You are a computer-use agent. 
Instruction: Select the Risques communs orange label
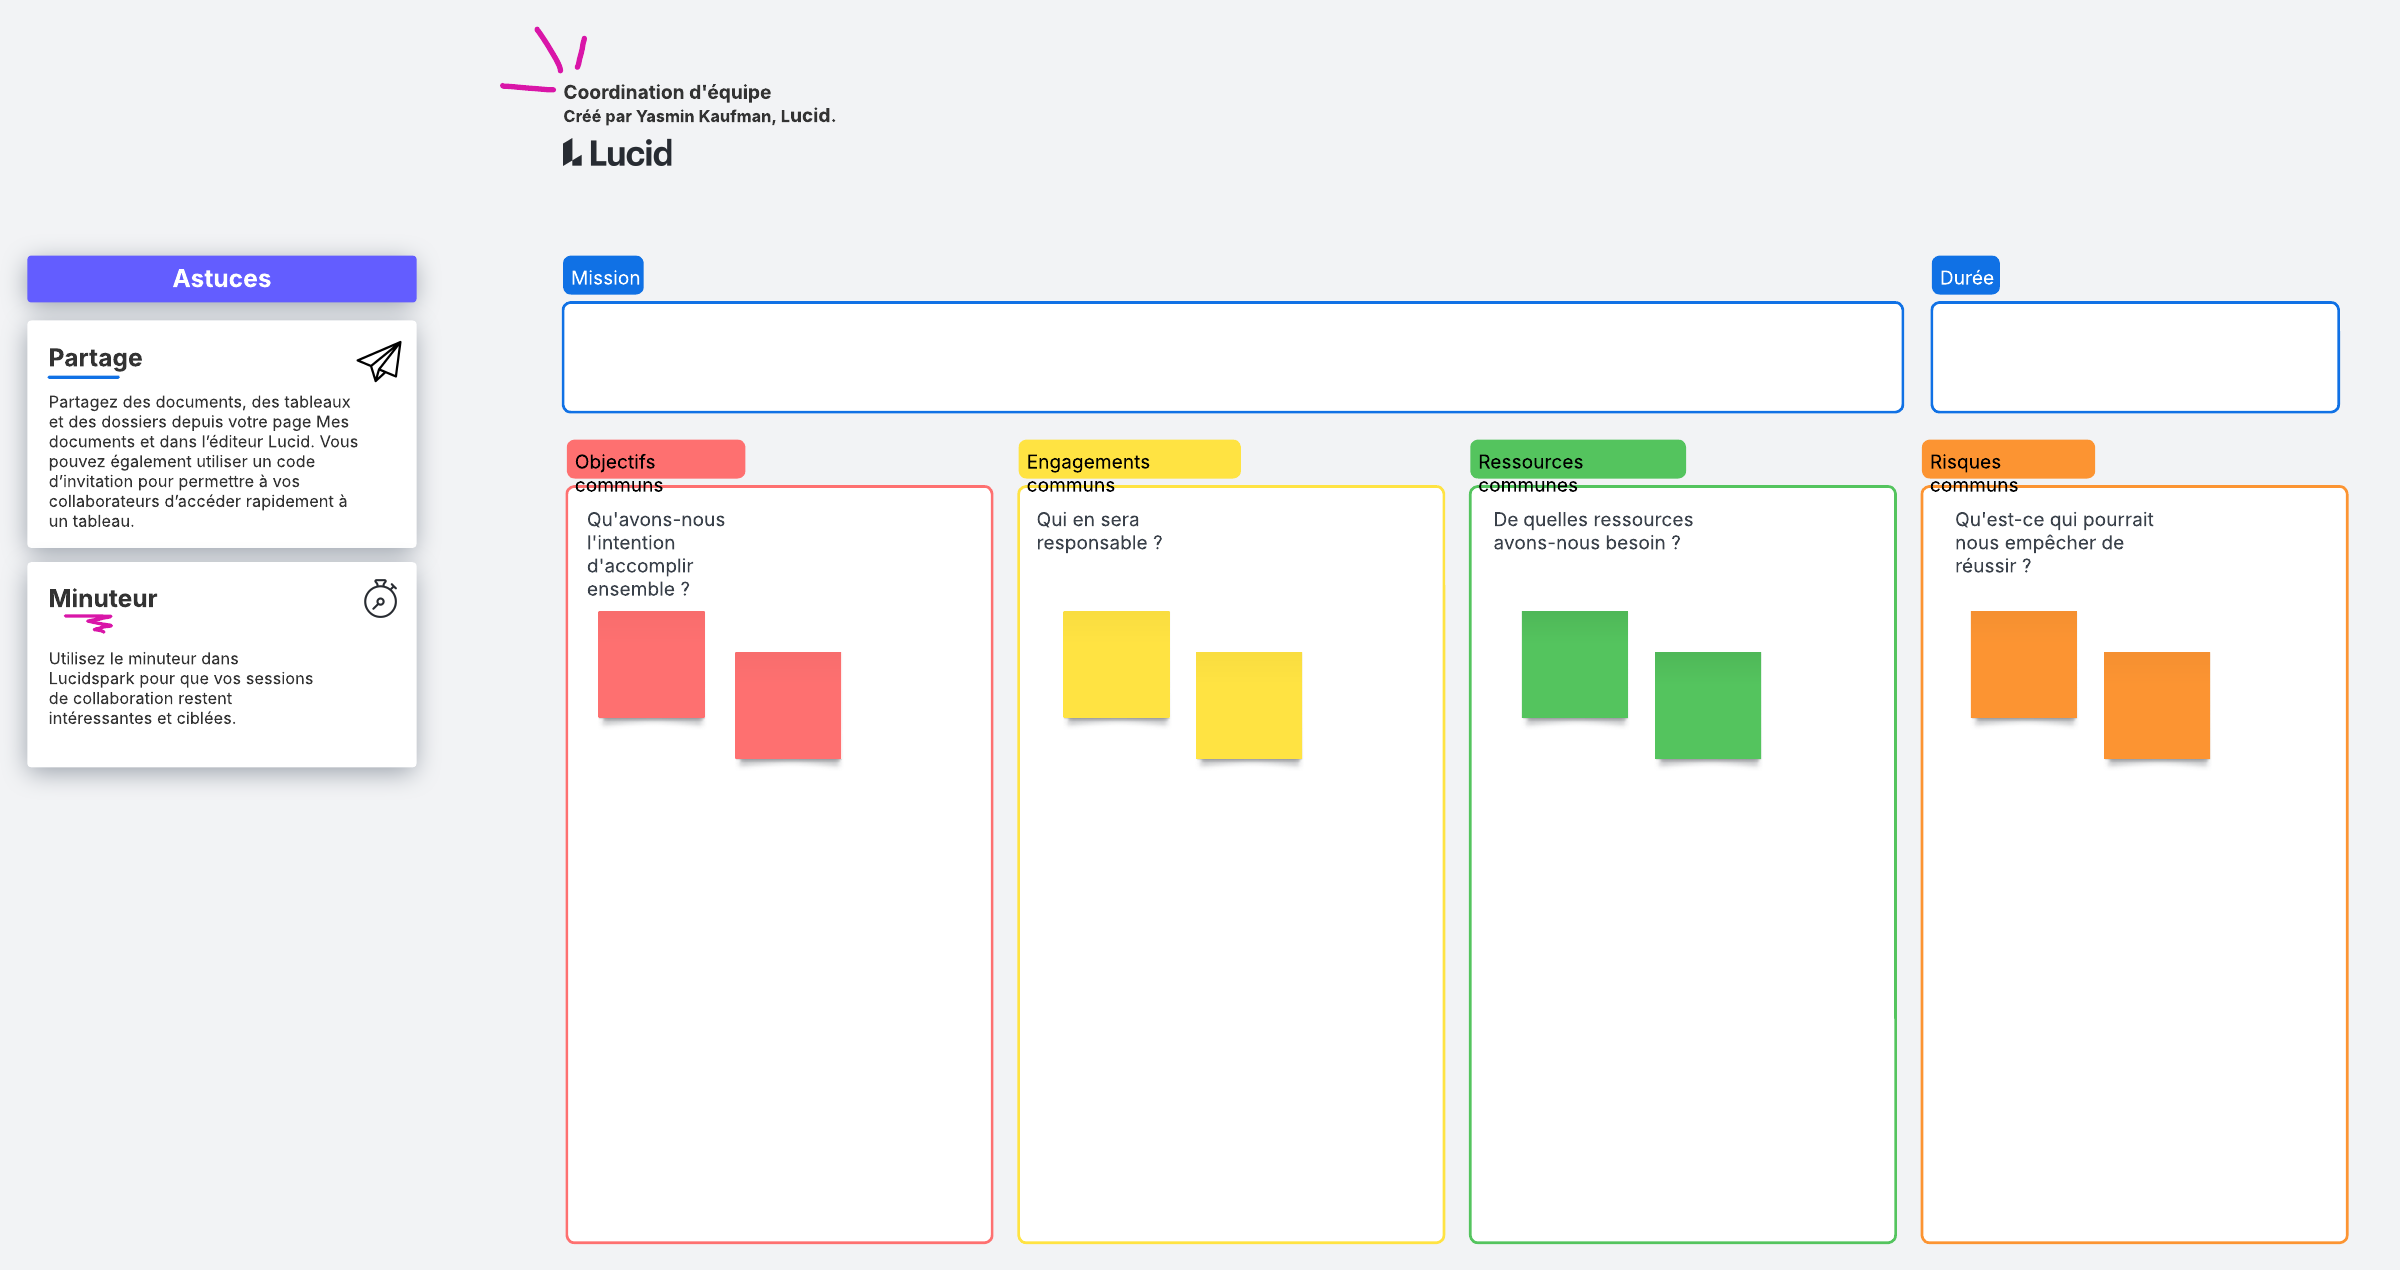click(x=2007, y=460)
